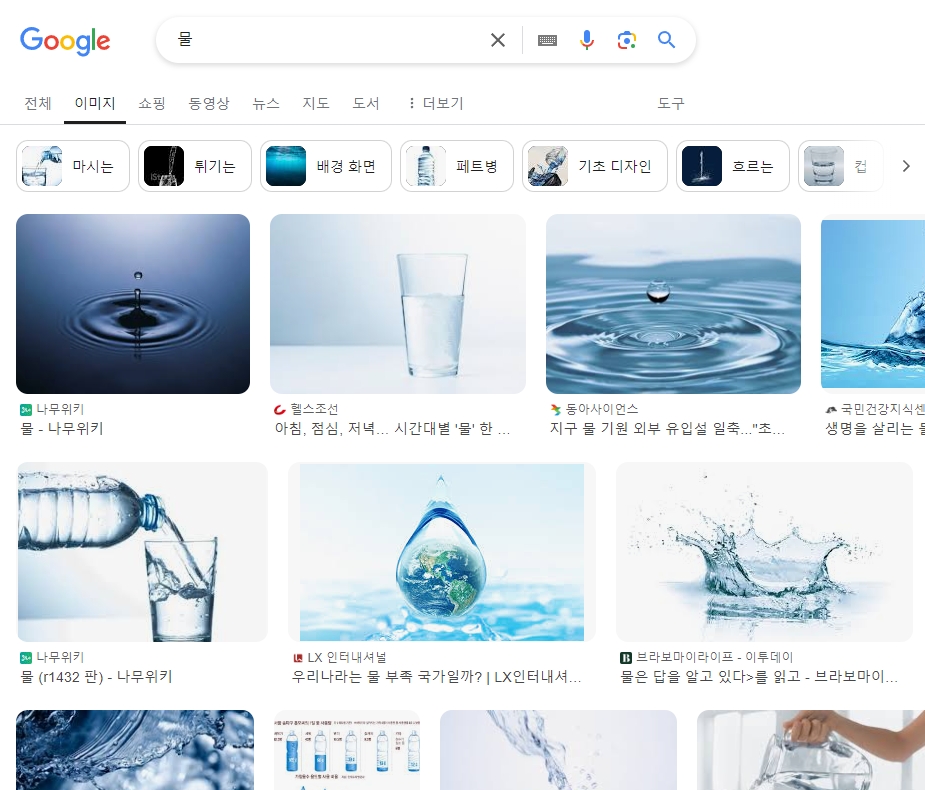Choose the 기초 디자인 filter chip
This screenshot has width=925, height=790.
pyautogui.click(x=595, y=166)
